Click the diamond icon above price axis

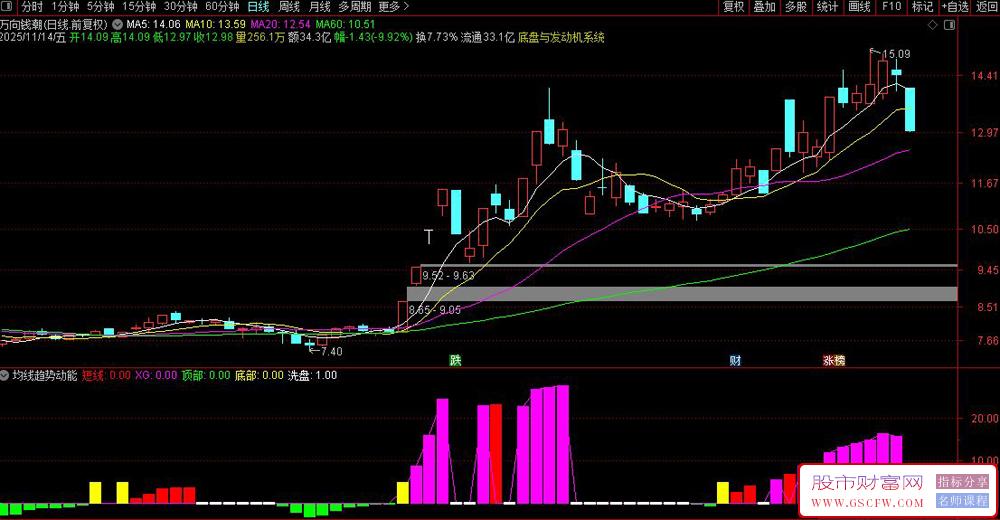(x=932, y=25)
